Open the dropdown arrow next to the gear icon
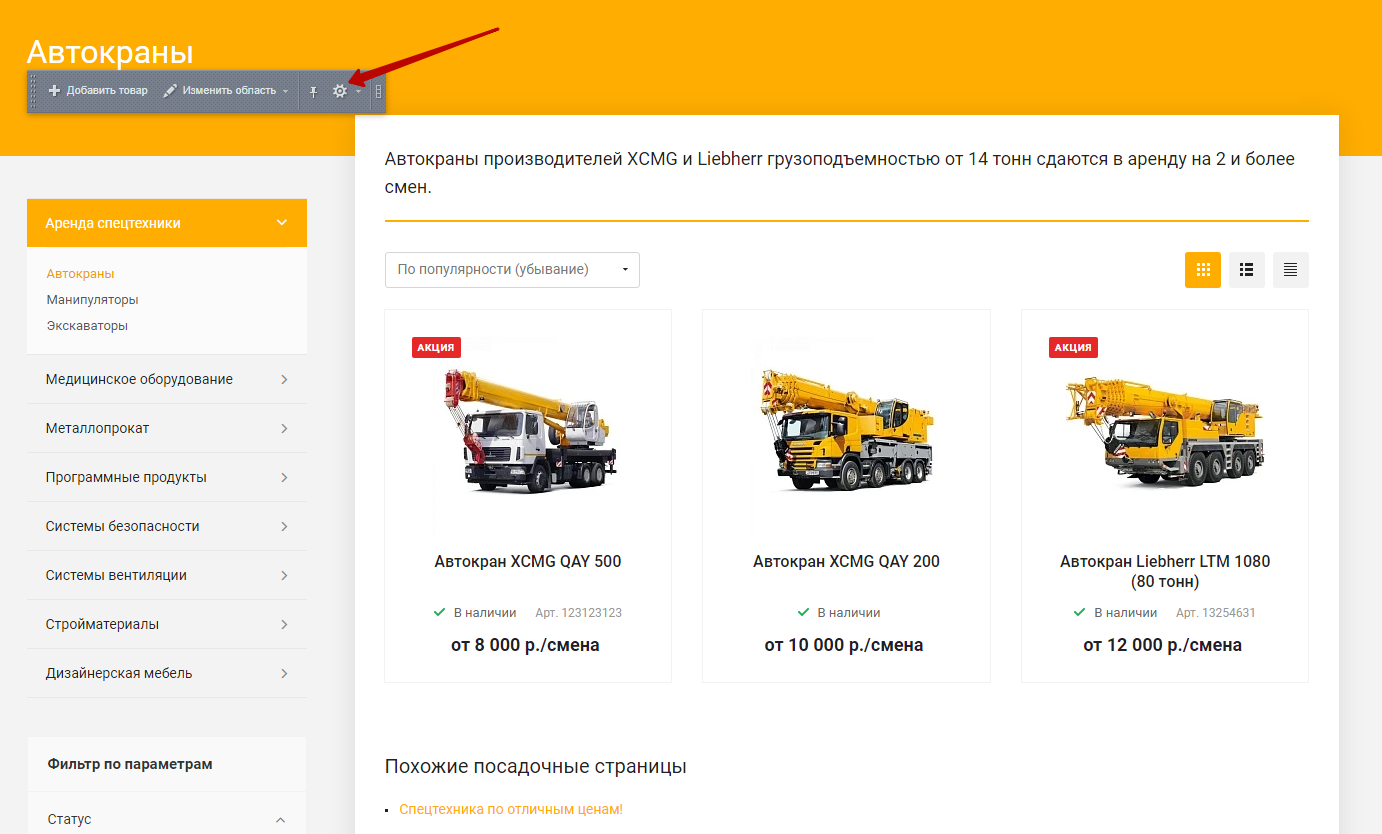This screenshot has width=1382, height=834. coord(358,92)
